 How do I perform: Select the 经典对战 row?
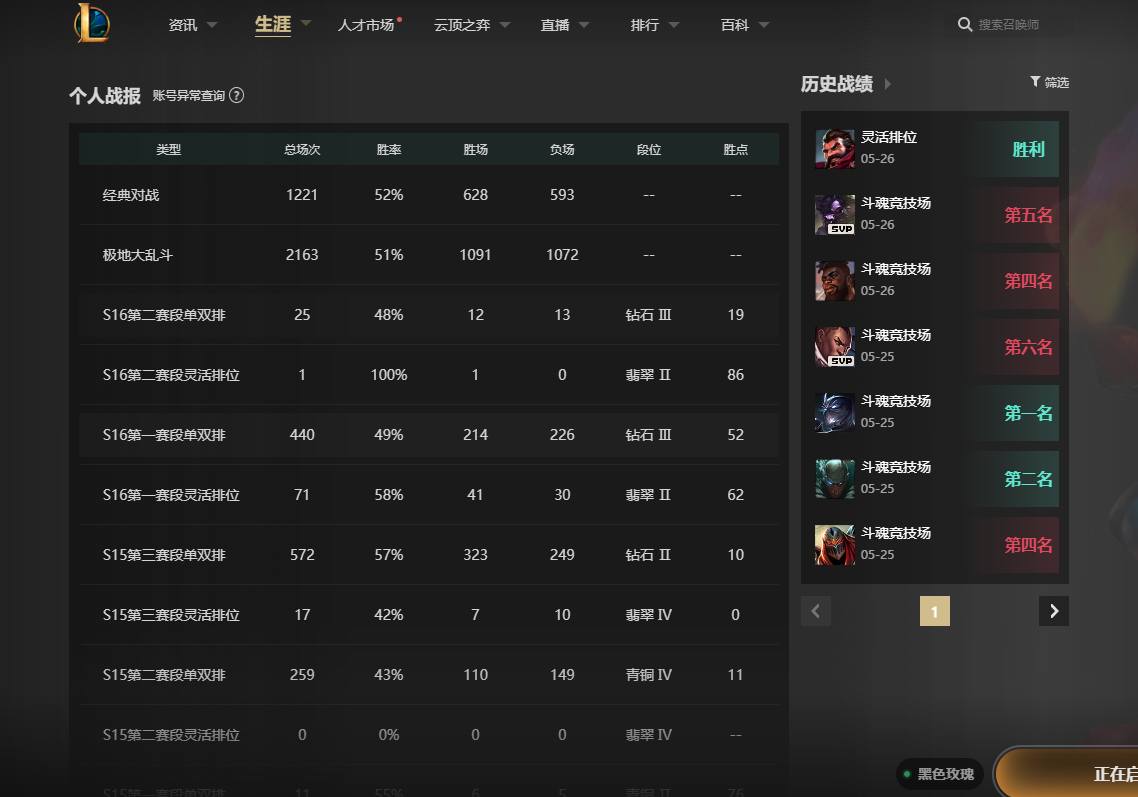coord(429,195)
